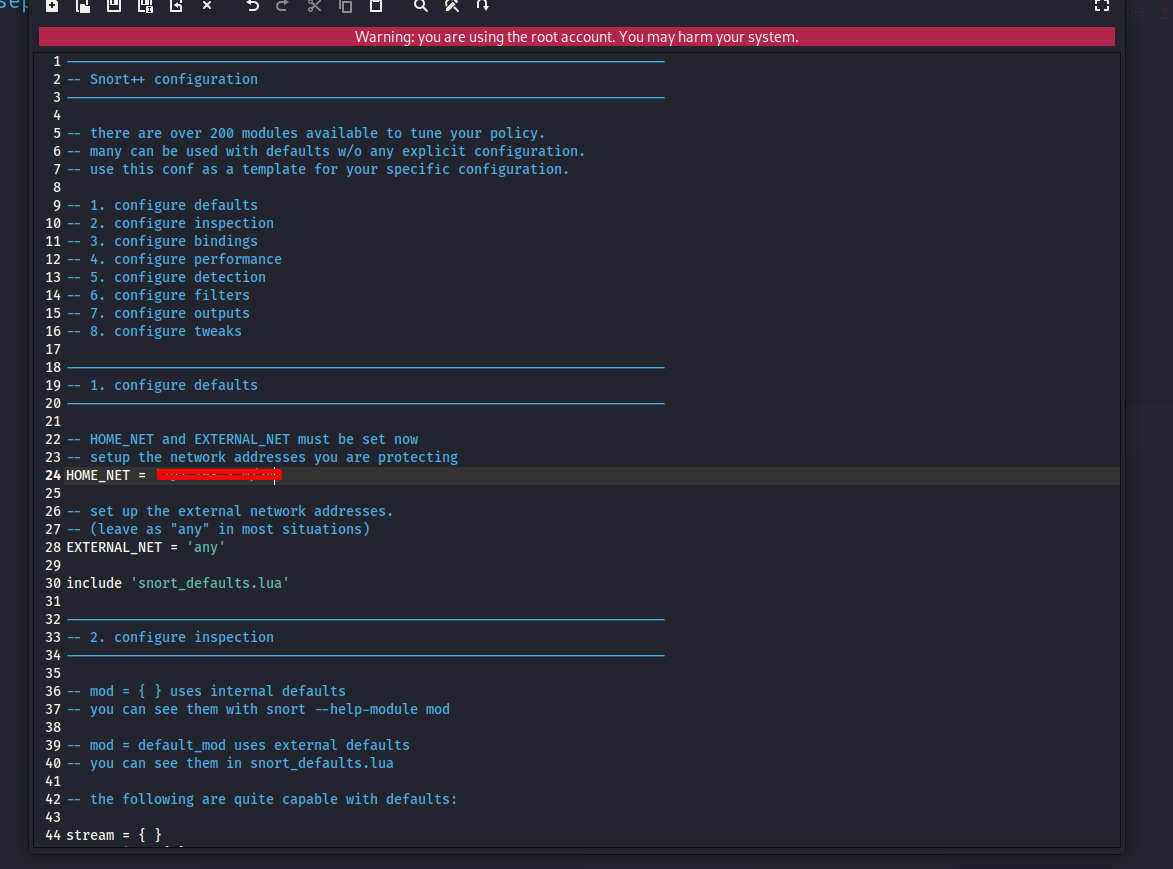The height and width of the screenshot is (869, 1173).
Task: Click the Go to line icon
Action: (483, 6)
